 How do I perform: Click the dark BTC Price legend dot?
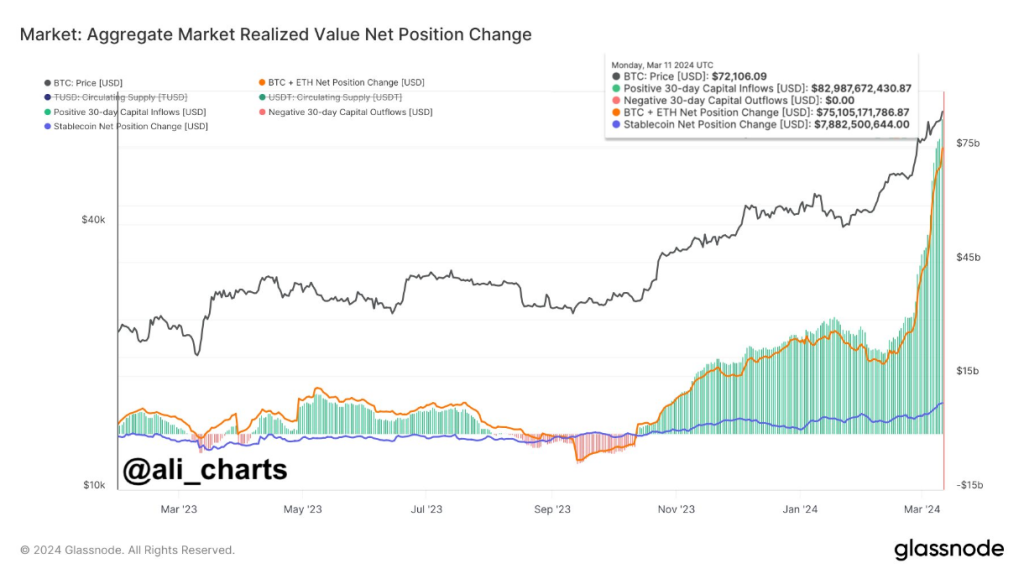[47, 82]
